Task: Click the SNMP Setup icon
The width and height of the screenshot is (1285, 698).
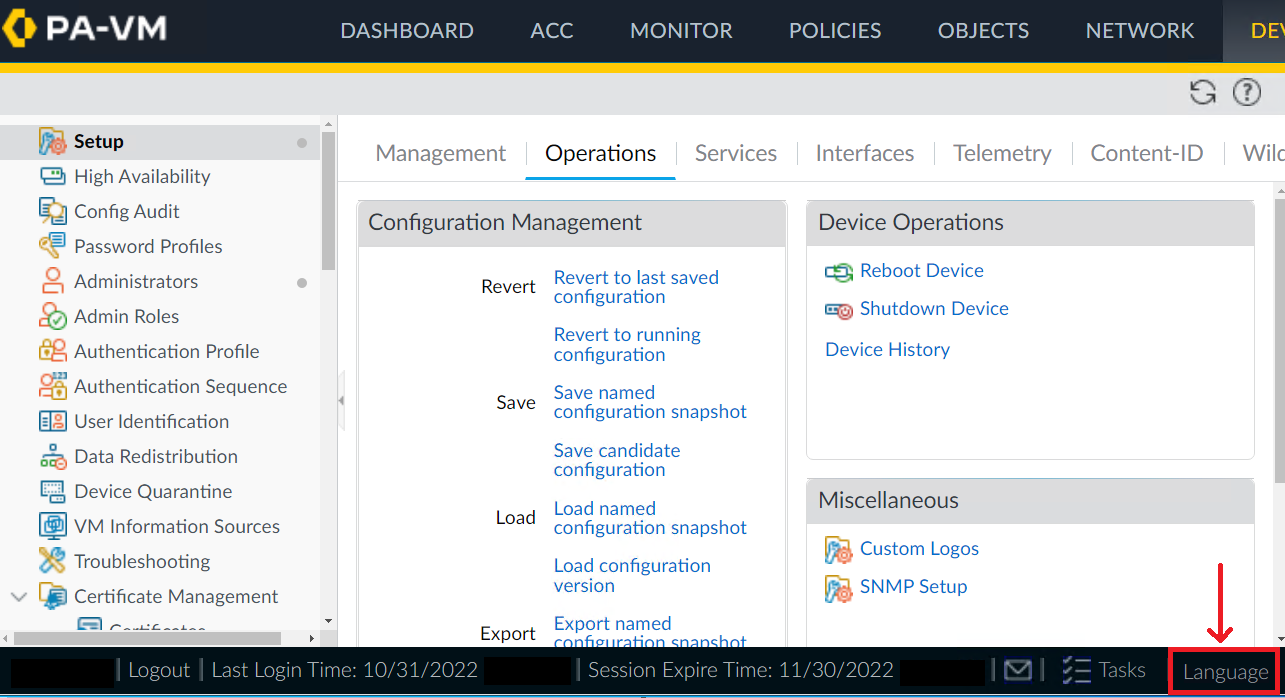Action: tap(838, 587)
